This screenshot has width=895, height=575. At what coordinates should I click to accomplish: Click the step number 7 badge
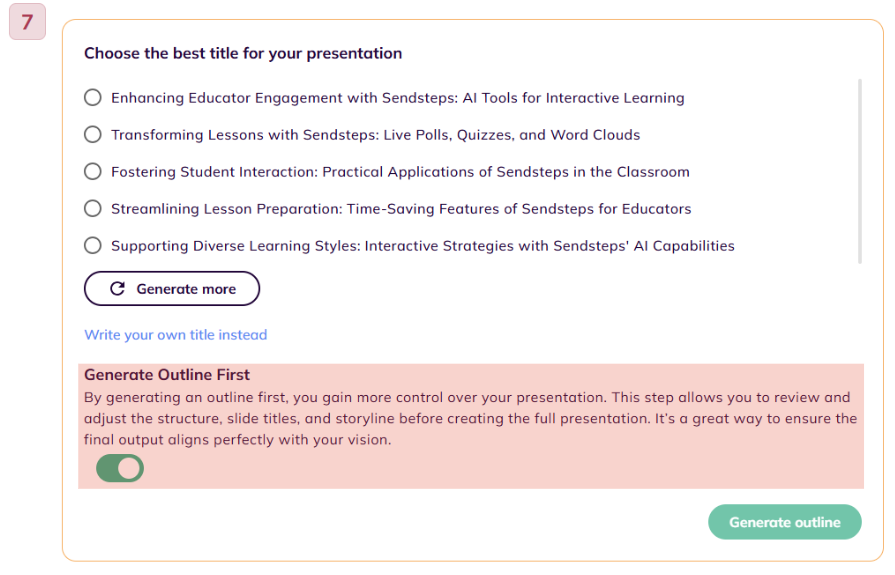(x=27, y=22)
